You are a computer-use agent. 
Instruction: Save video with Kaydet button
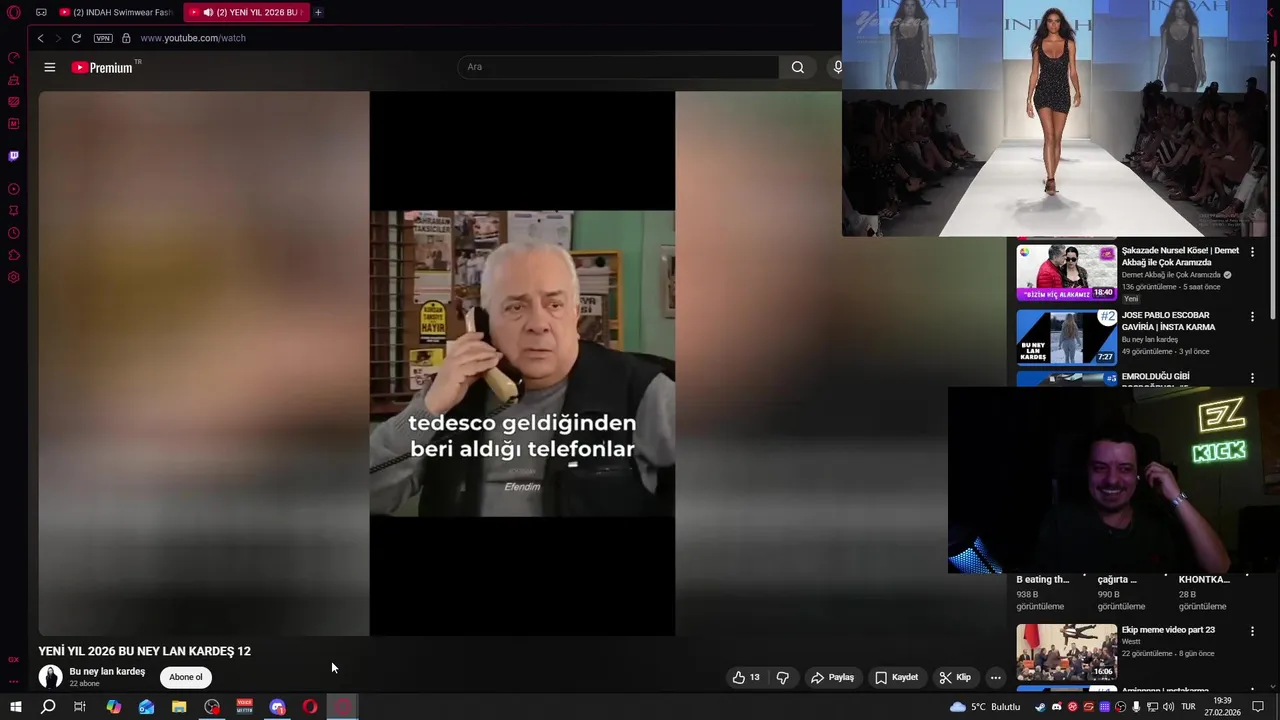coord(896,677)
